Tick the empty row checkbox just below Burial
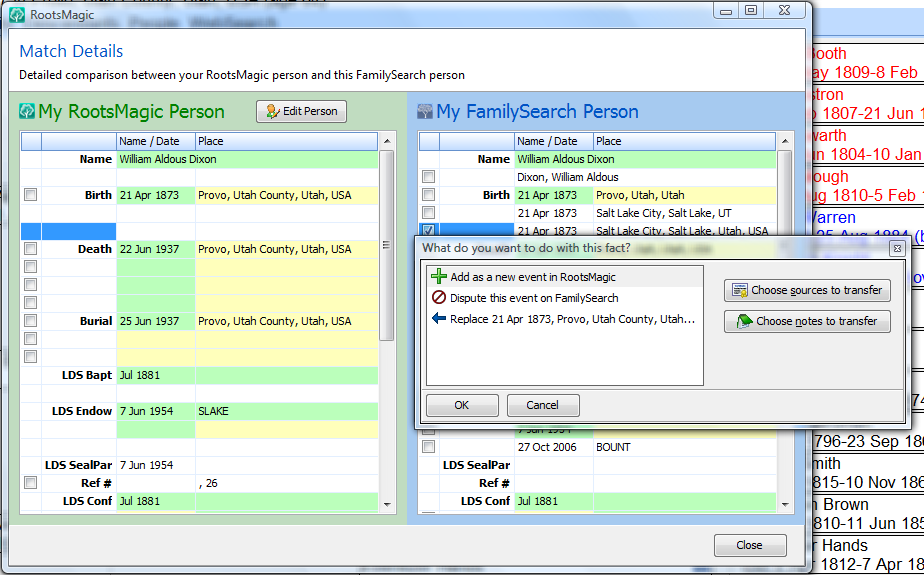Image resolution: width=924 pixels, height=575 pixels. (x=31, y=339)
